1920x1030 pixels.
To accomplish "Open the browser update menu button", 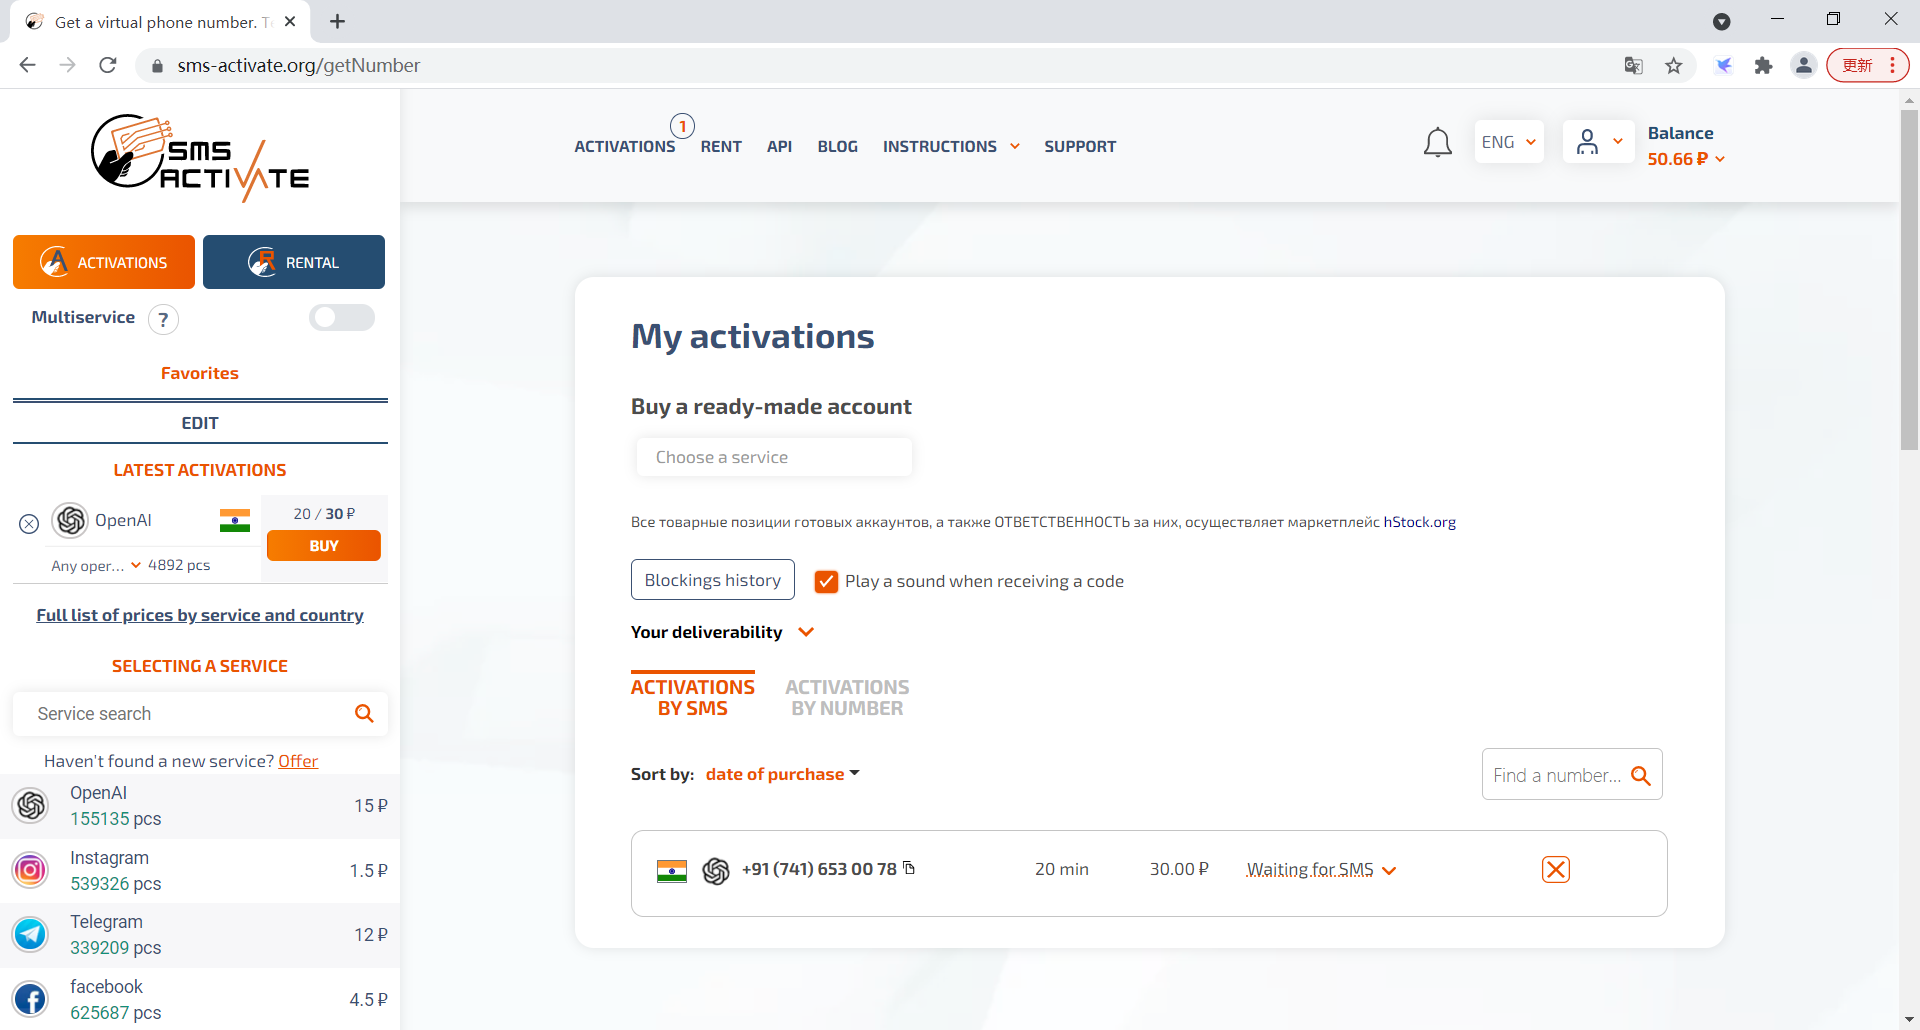I will [1868, 66].
